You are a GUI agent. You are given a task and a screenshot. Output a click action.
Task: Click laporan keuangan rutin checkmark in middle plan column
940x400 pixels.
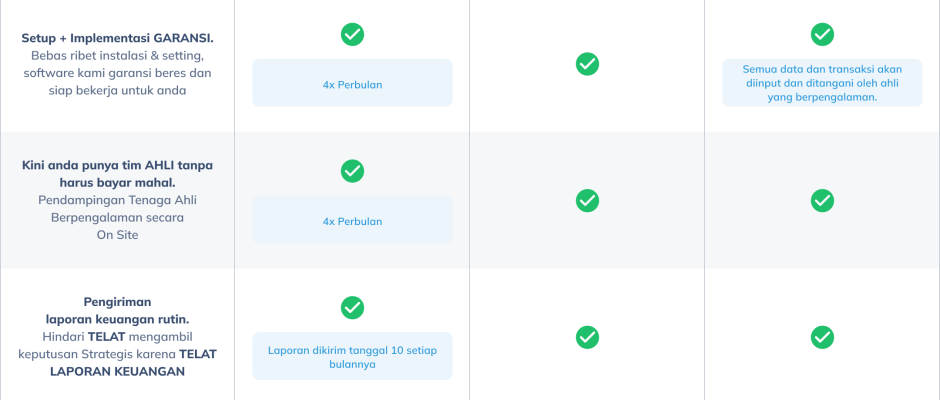tap(587, 337)
